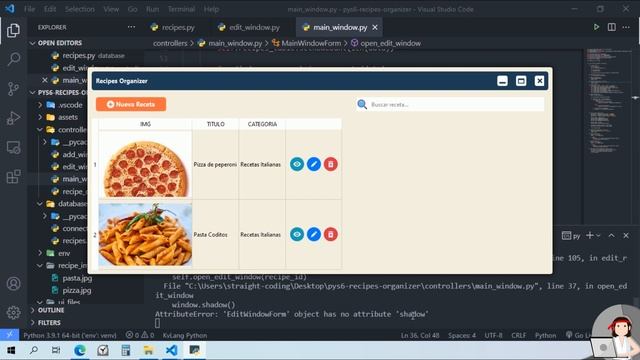
Task: Open the Remote Explorer view
Action: pos(13,147)
